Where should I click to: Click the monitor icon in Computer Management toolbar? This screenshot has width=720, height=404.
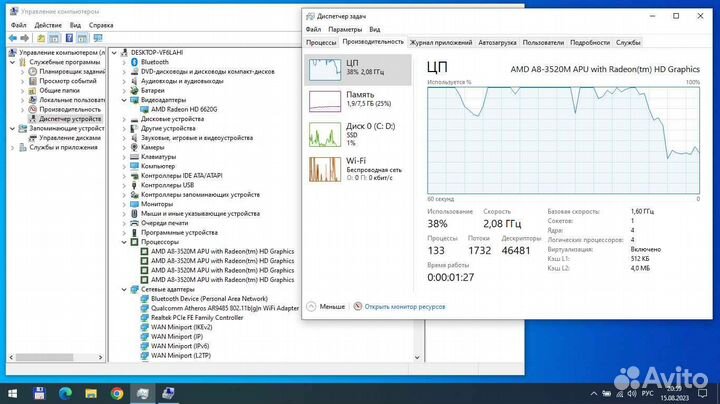pyautogui.click(x=98, y=38)
